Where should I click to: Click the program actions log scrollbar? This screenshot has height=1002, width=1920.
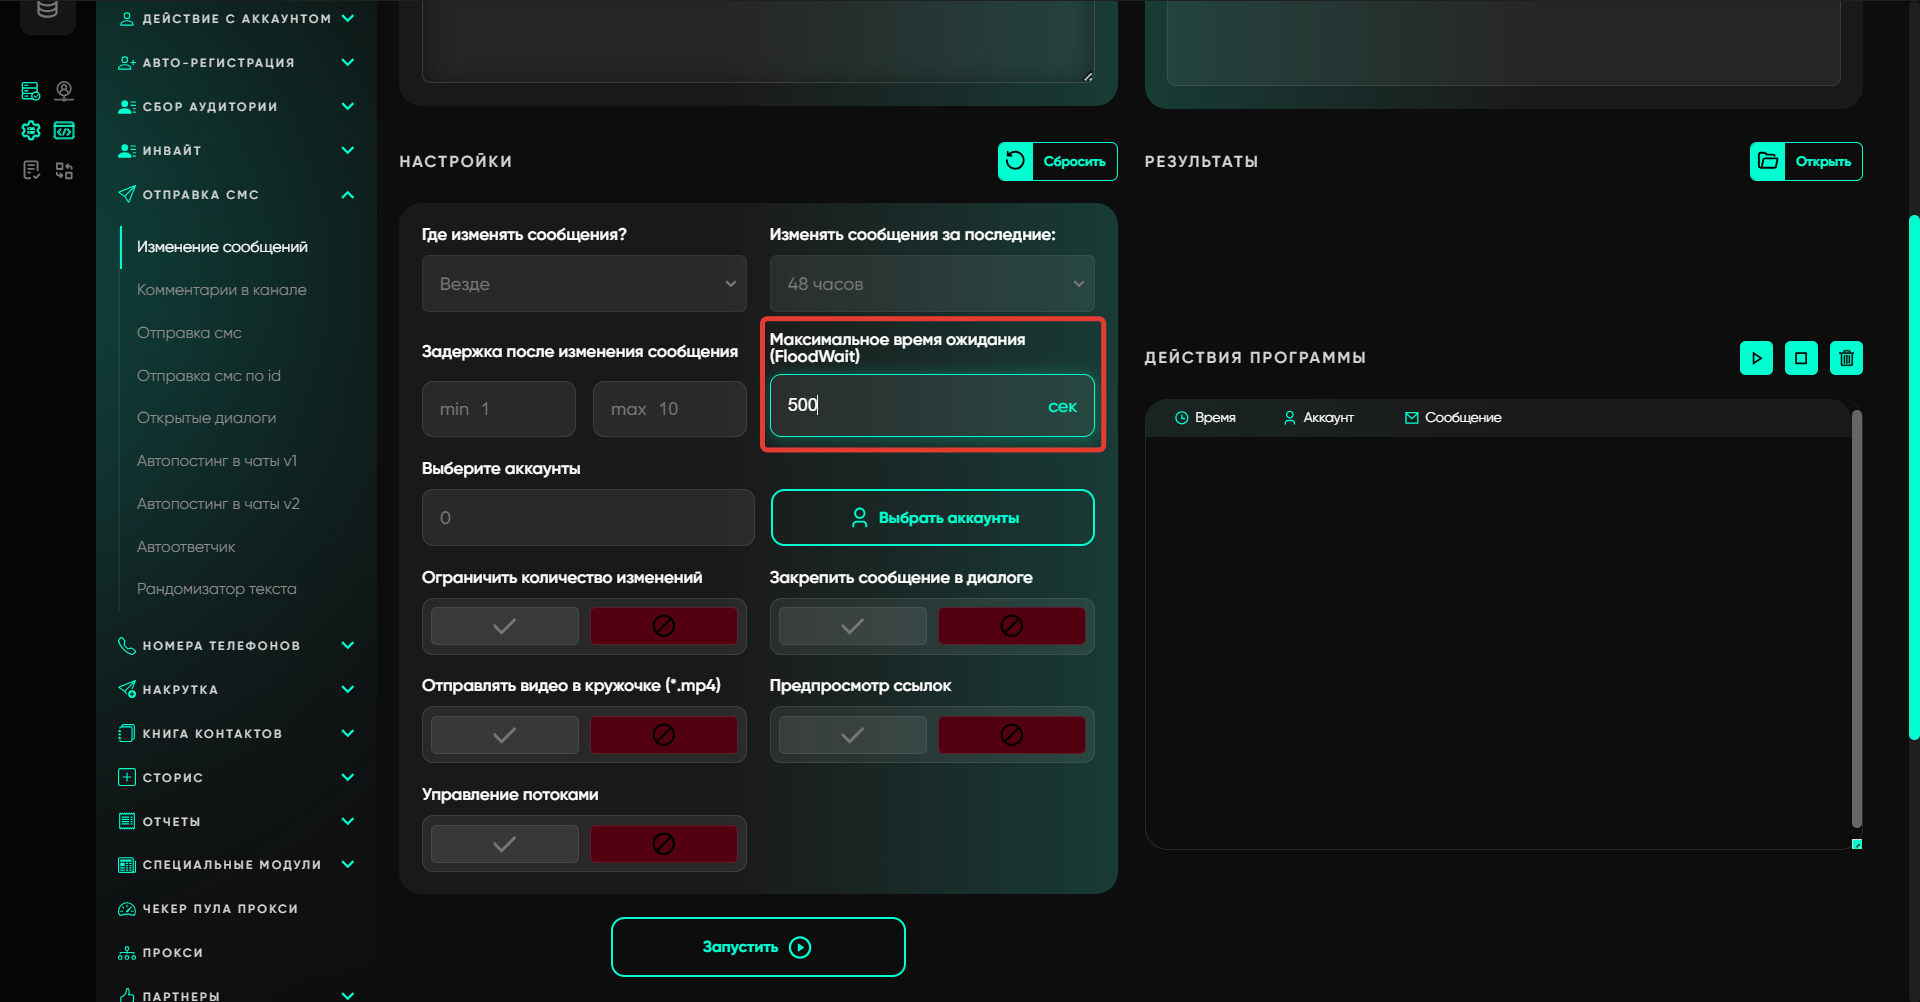click(x=1856, y=620)
